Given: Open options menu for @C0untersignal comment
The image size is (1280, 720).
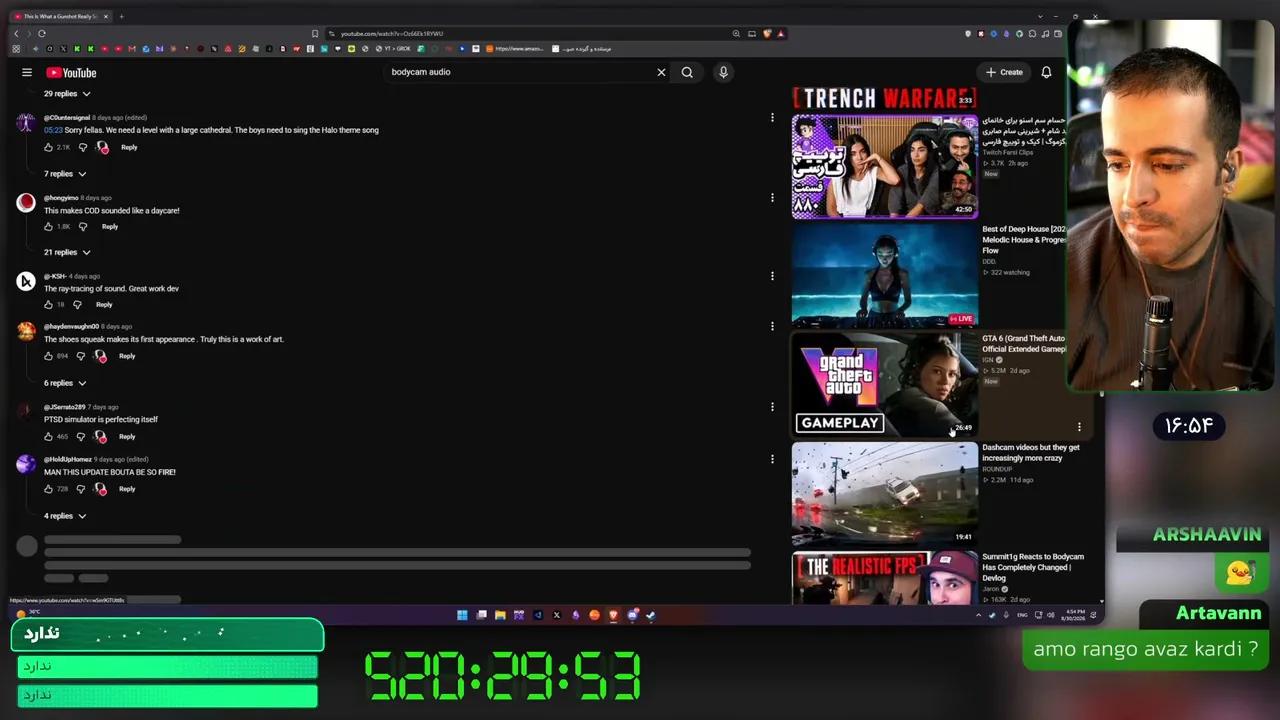Looking at the screenshot, I should 772,118.
